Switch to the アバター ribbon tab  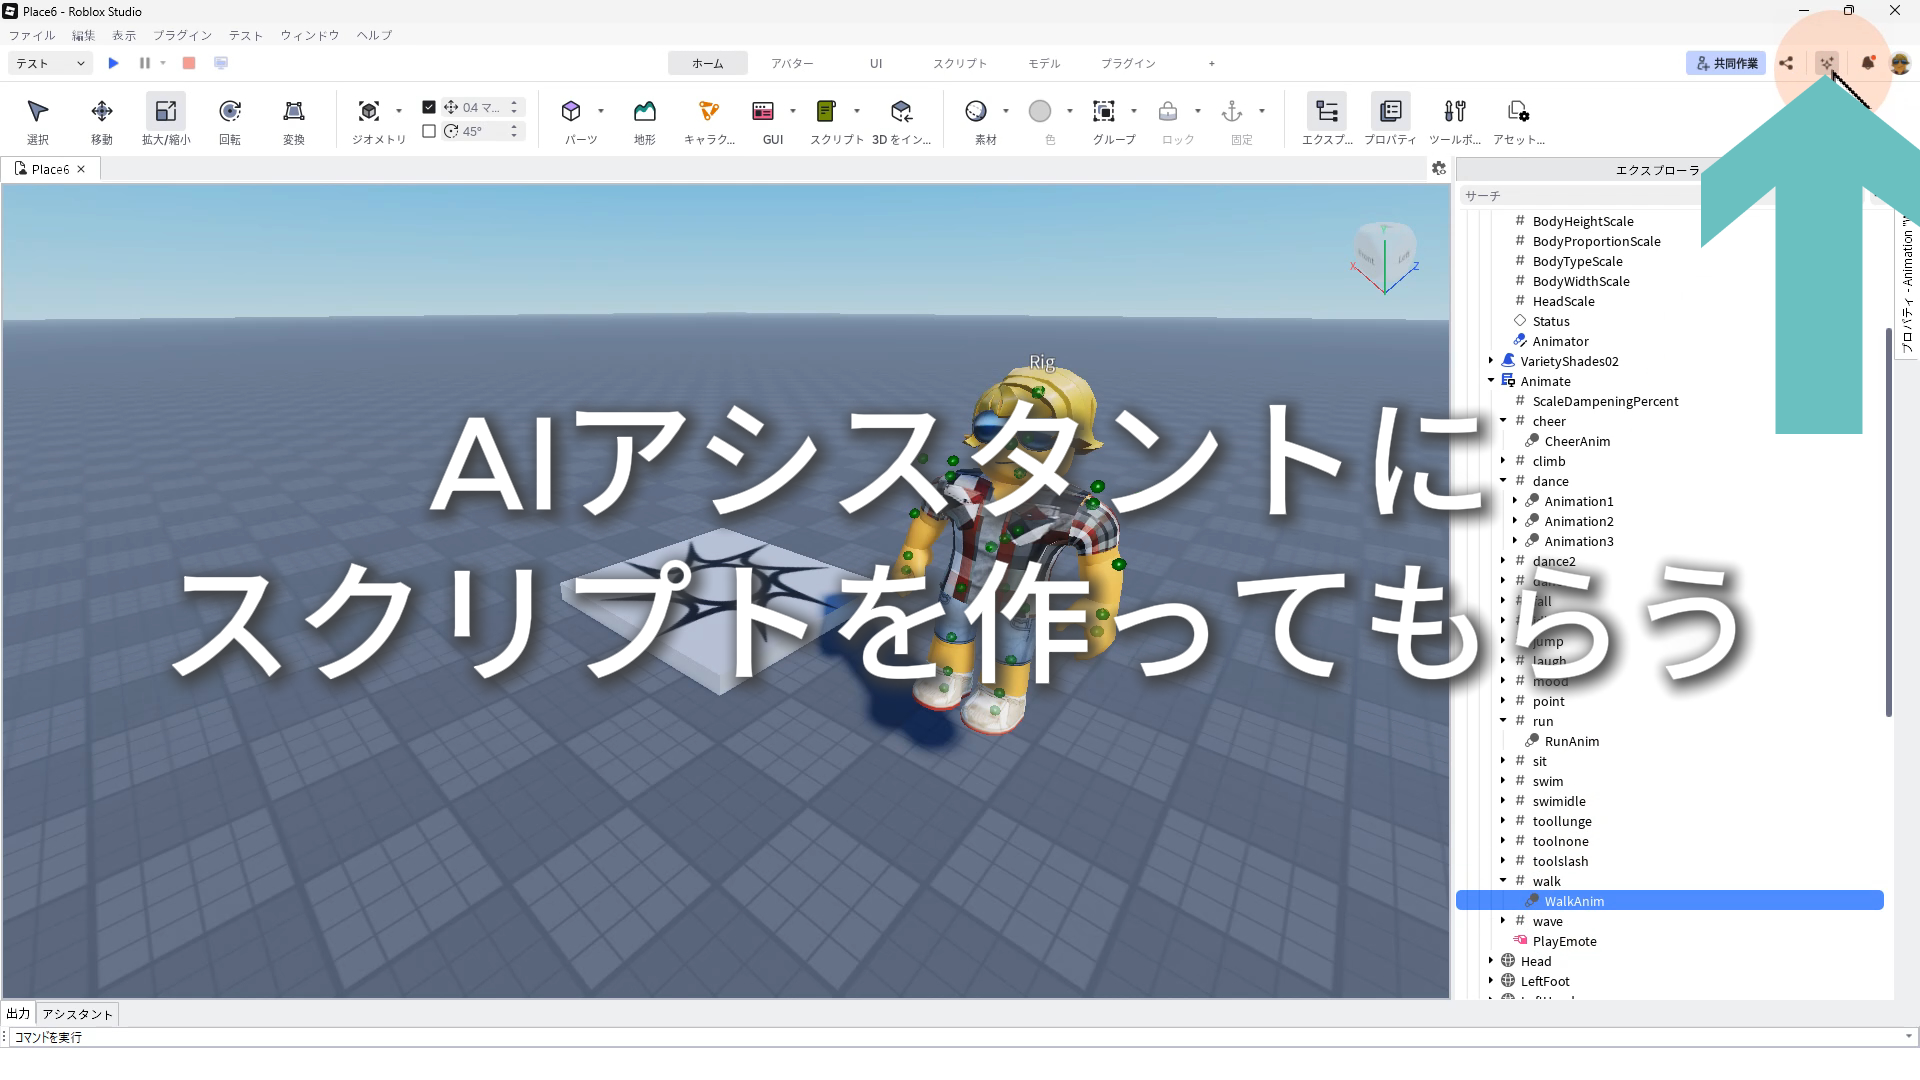(792, 63)
